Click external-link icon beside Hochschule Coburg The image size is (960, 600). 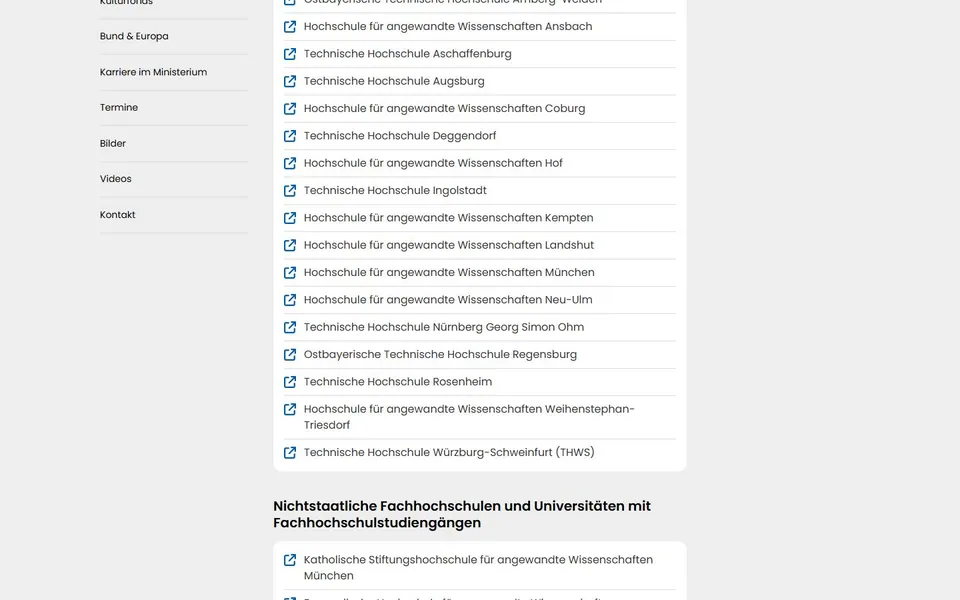[x=290, y=109]
